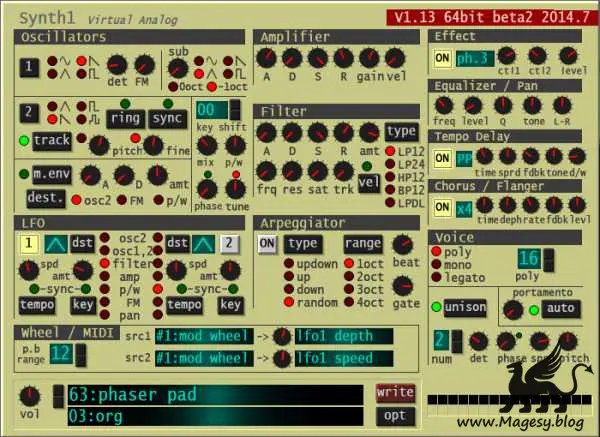The height and width of the screenshot is (437, 600).
Task: Select LP24 filter type
Action: click(x=390, y=164)
